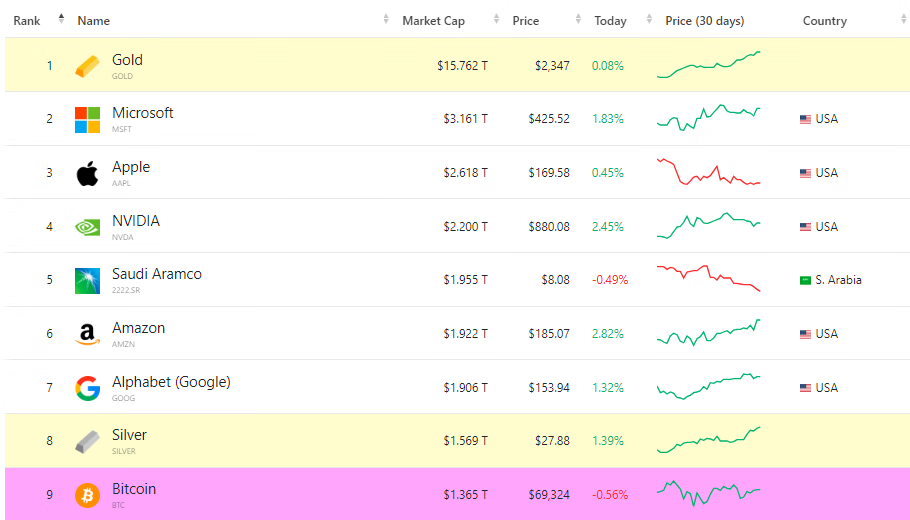Click the Gold bar icon
This screenshot has width=910, height=520.
[87, 66]
